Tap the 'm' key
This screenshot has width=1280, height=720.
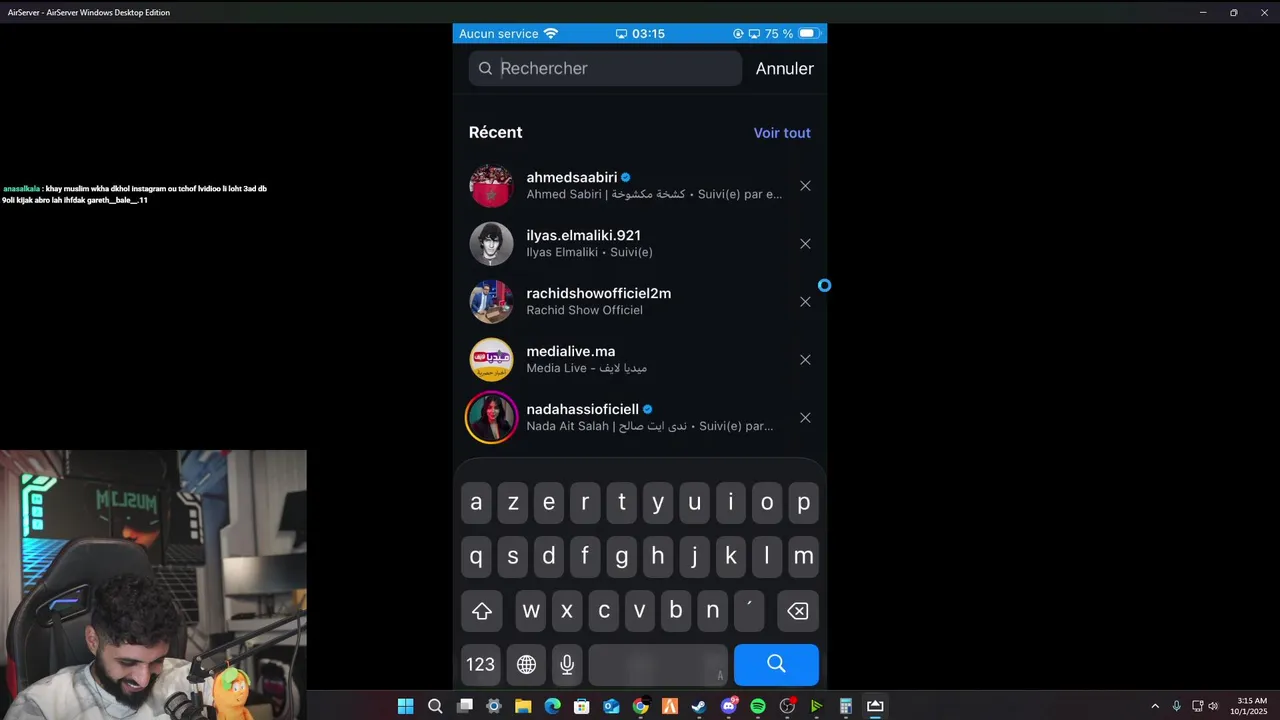(803, 557)
